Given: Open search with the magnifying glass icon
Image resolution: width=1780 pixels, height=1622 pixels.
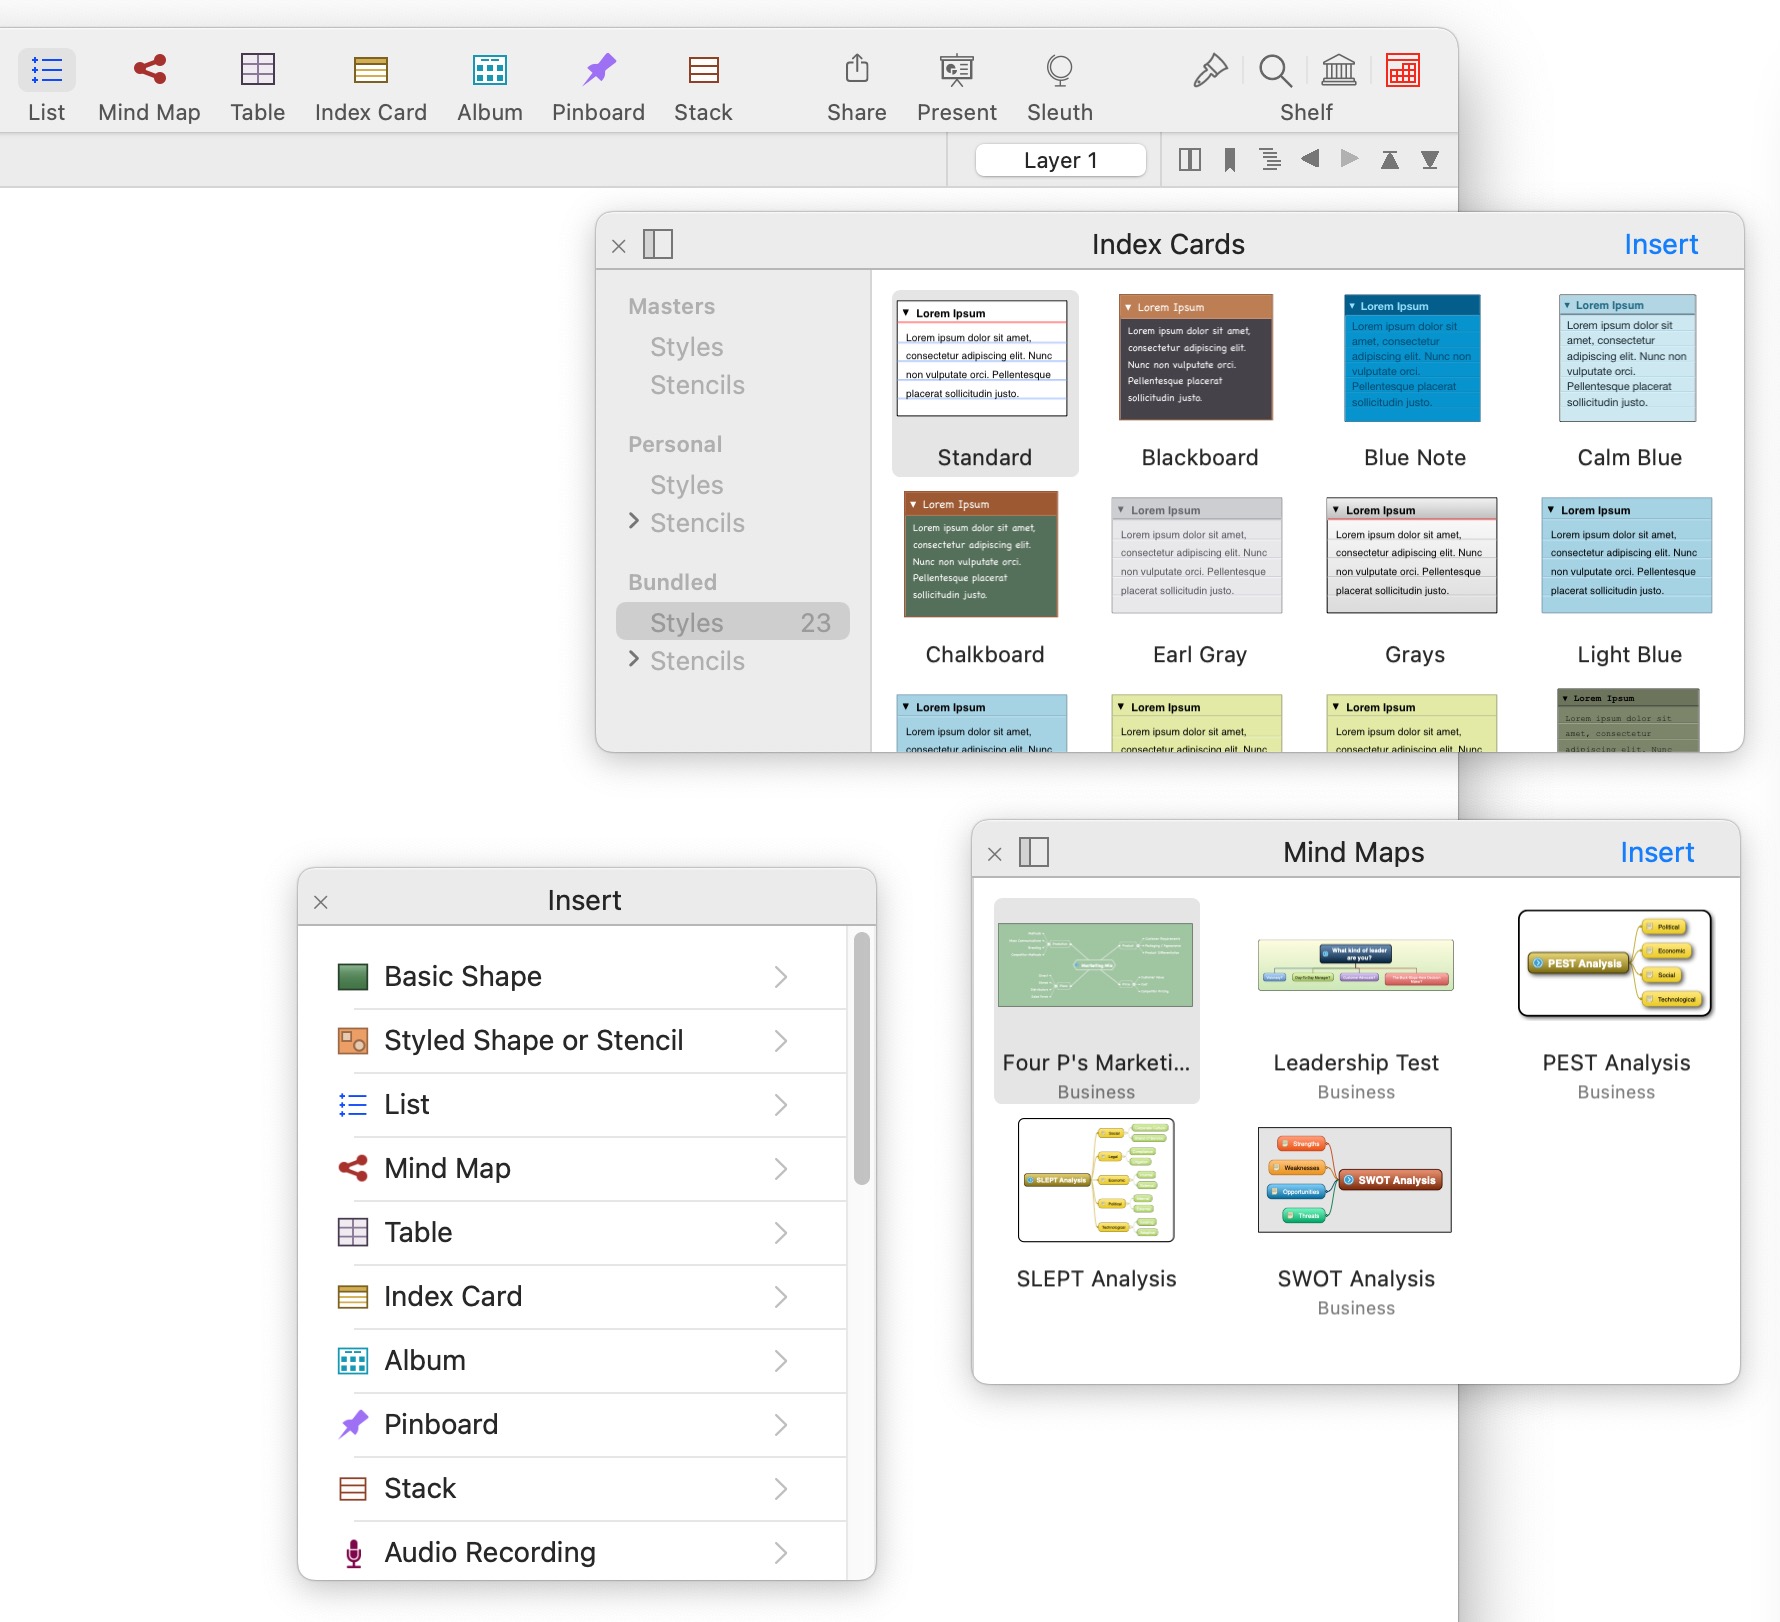Looking at the screenshot, I should tap(1275, 71).
